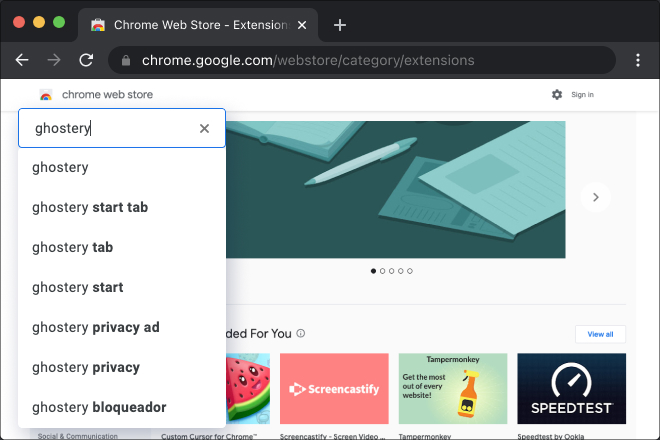
Task: Choose the "ghostery start tab" suggestion
Action: (90, 207)
